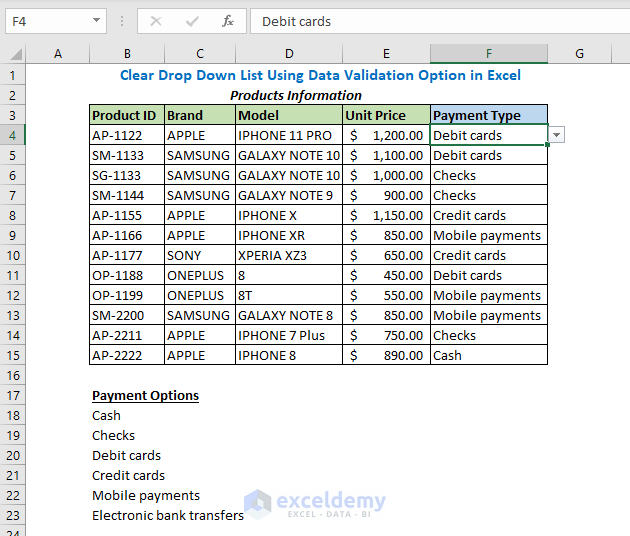
Task: Select the $900.00 unit price cell
Action: coord(386,195)
